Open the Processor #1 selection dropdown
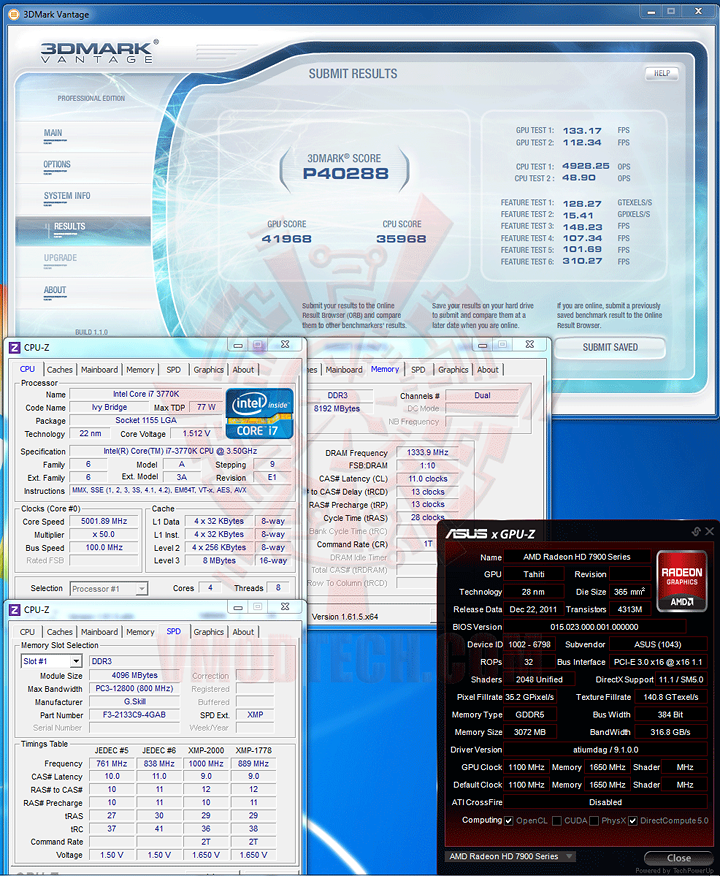Image resolution: width=720 pixels, height=876 pixels. (x=109, y=589)
